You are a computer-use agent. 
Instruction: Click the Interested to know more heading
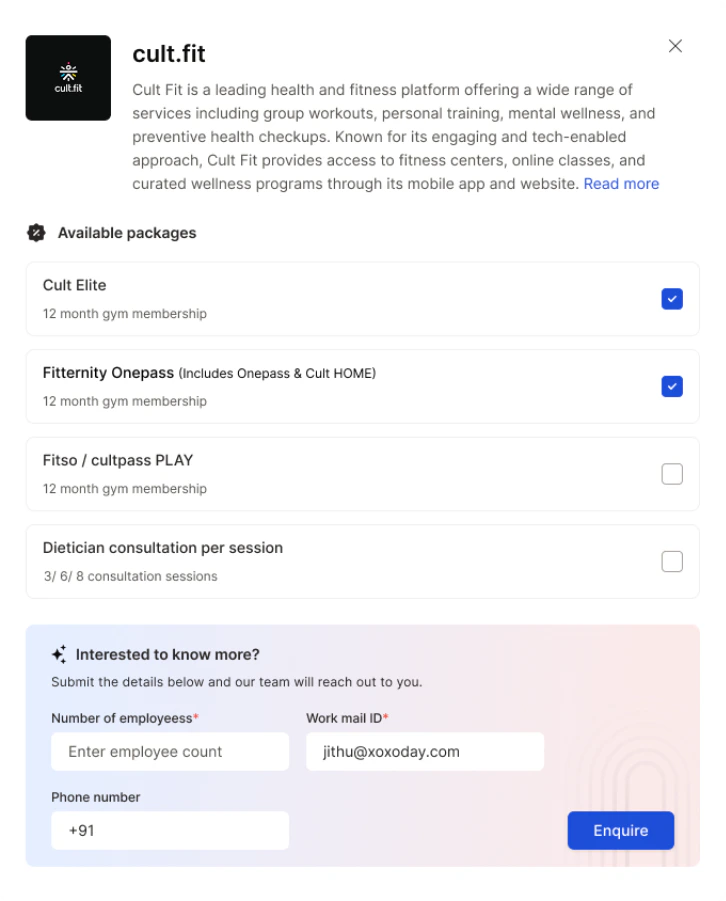click(167, 654)
